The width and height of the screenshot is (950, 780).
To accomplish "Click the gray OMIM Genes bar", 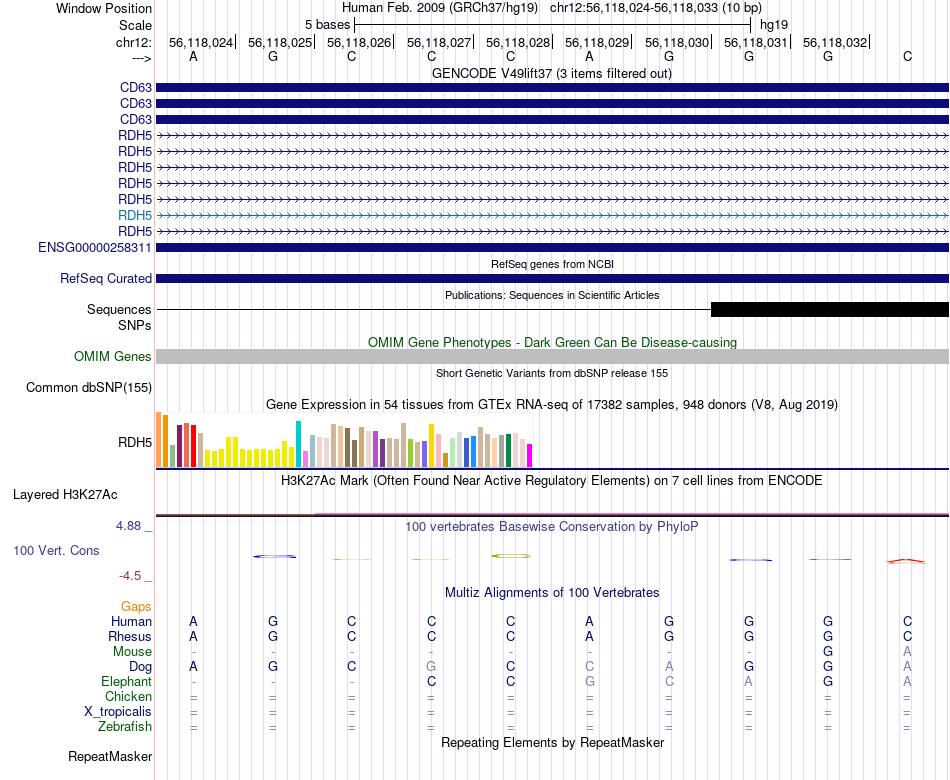I will [x=552, y=356].
